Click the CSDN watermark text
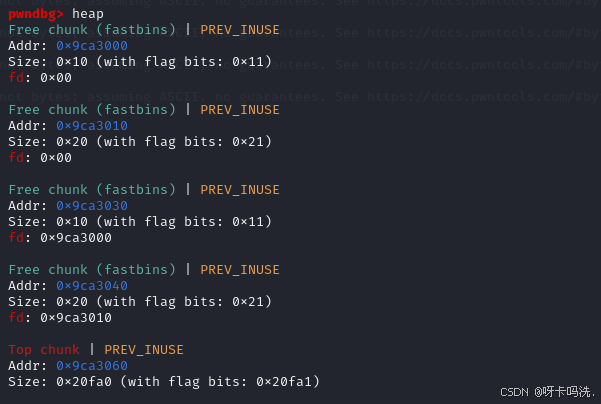601x404 pixels. 548,392
